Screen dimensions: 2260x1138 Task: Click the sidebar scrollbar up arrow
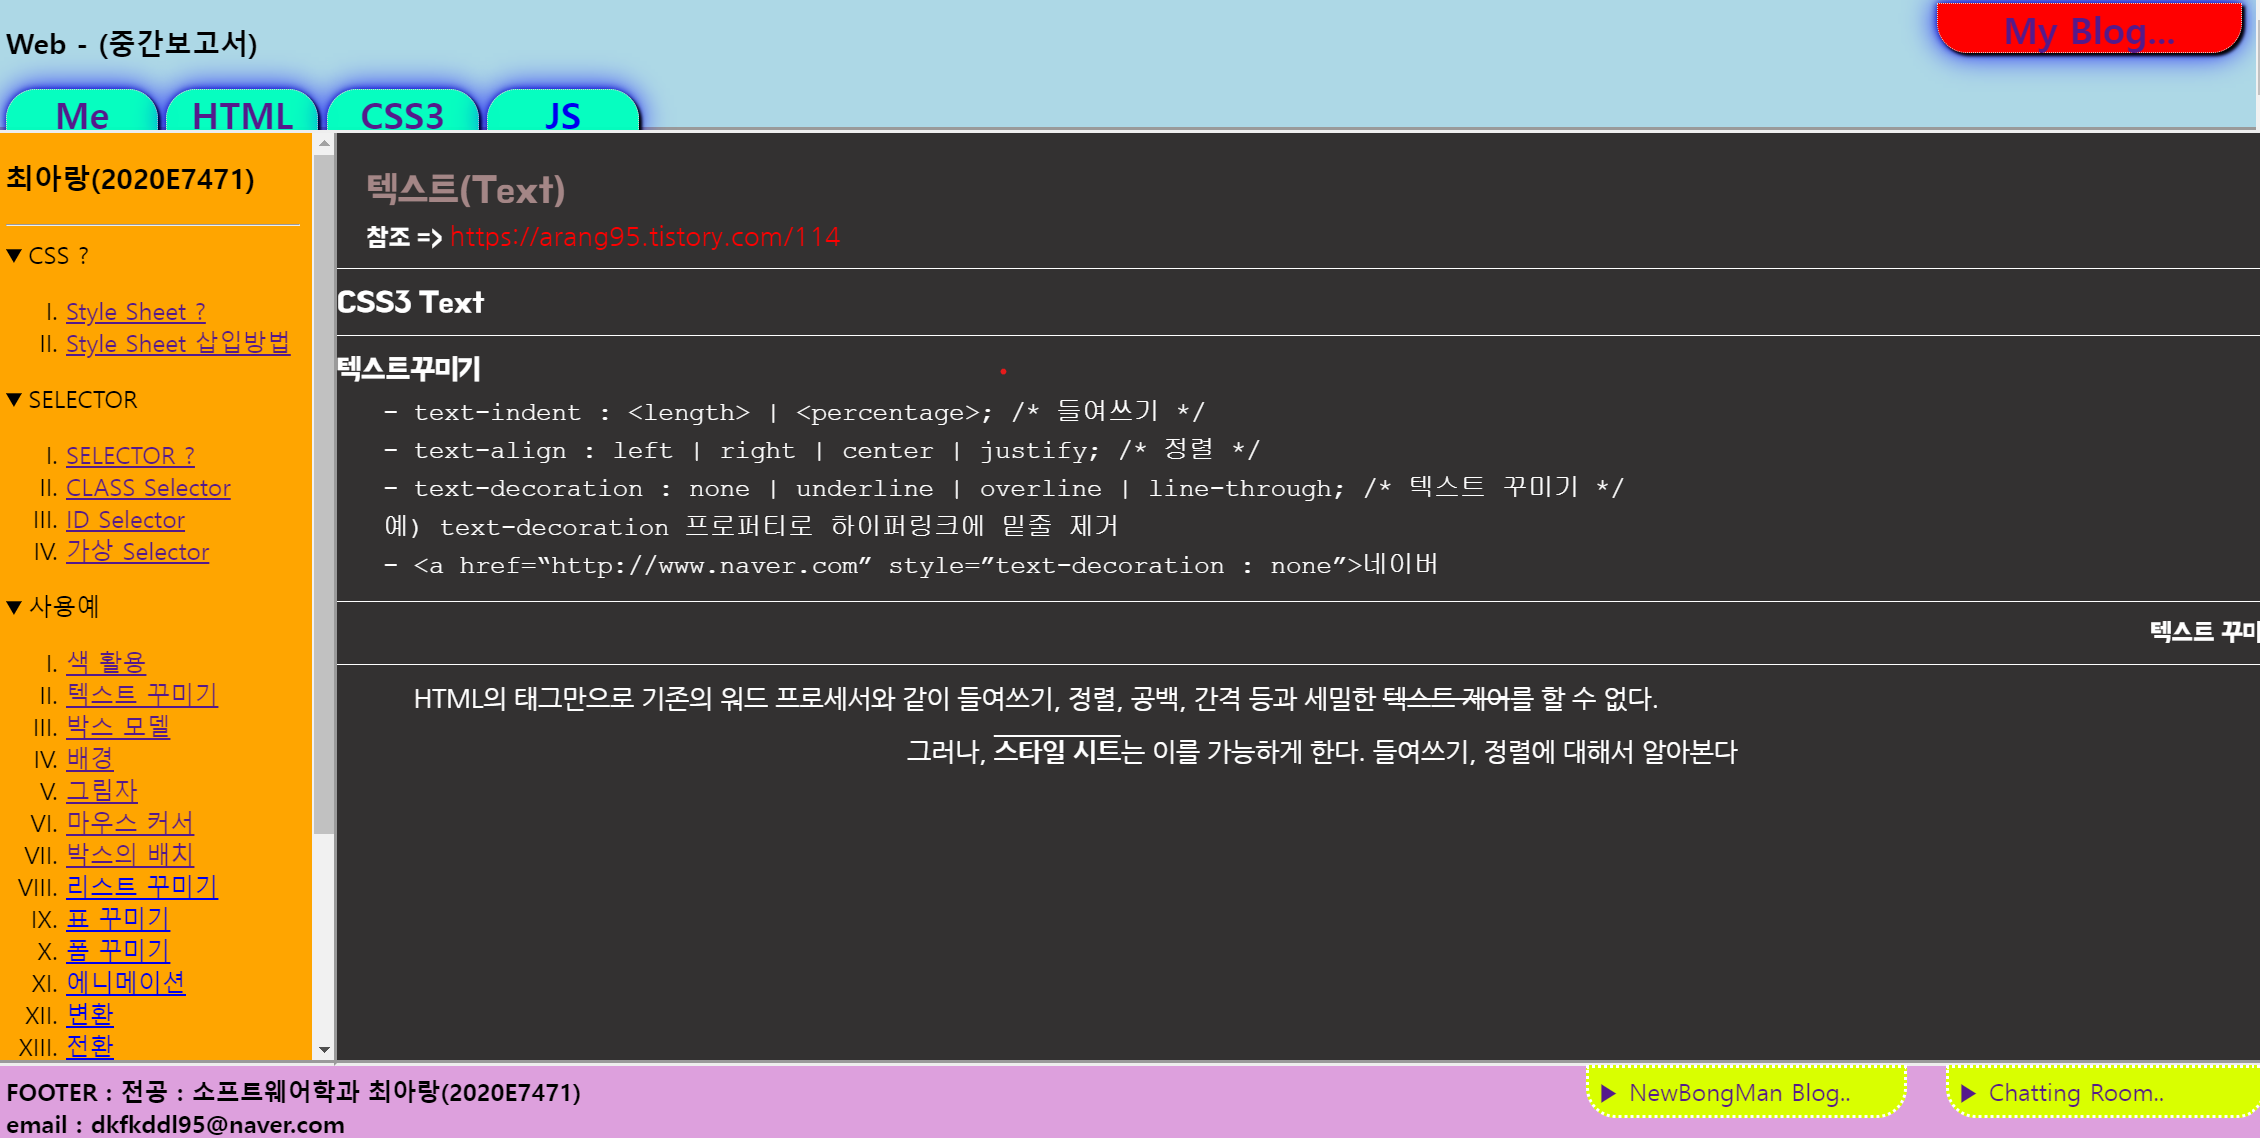(324, 144)
